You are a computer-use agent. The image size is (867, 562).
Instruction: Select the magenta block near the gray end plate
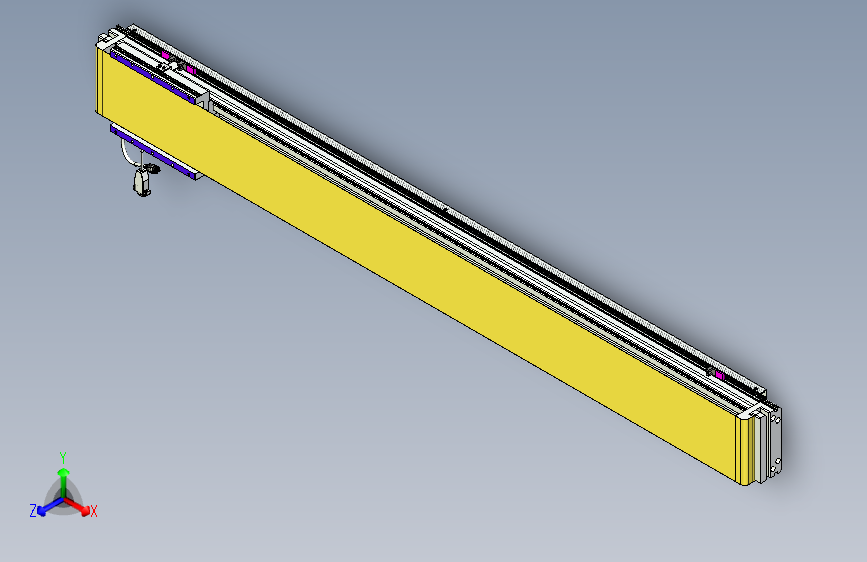point(720,376)
